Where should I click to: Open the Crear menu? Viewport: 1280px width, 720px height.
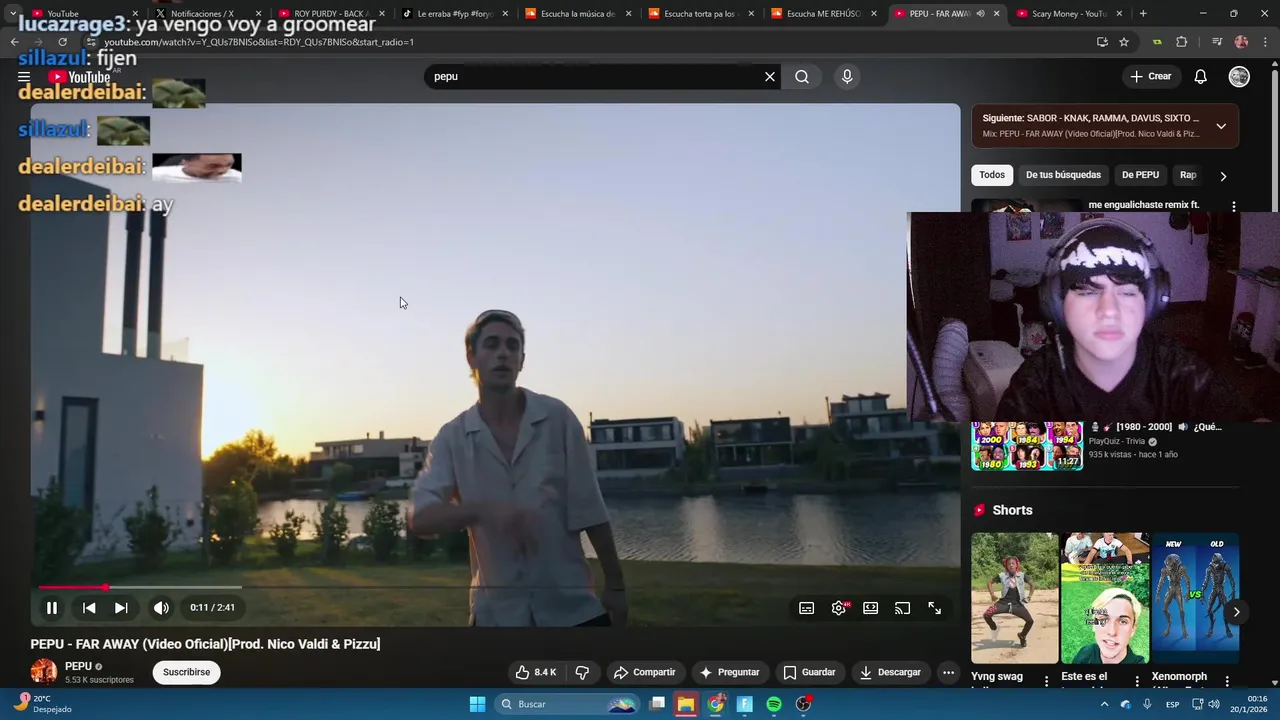[1151, 77]
